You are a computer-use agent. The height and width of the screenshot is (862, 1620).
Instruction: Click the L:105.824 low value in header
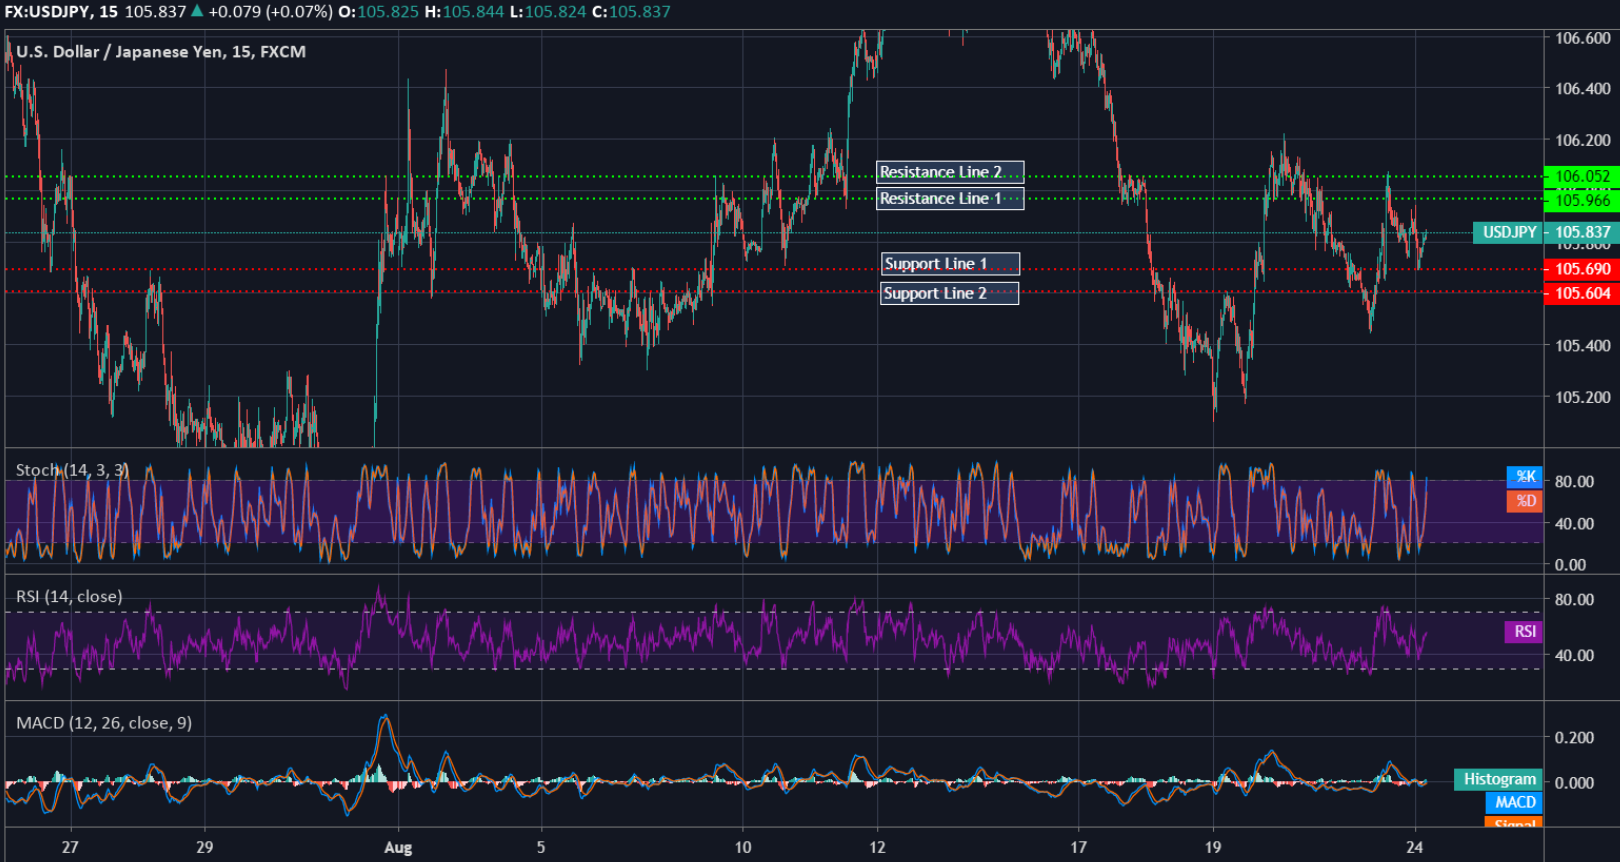pyautogui.click(x=548, y=12)
